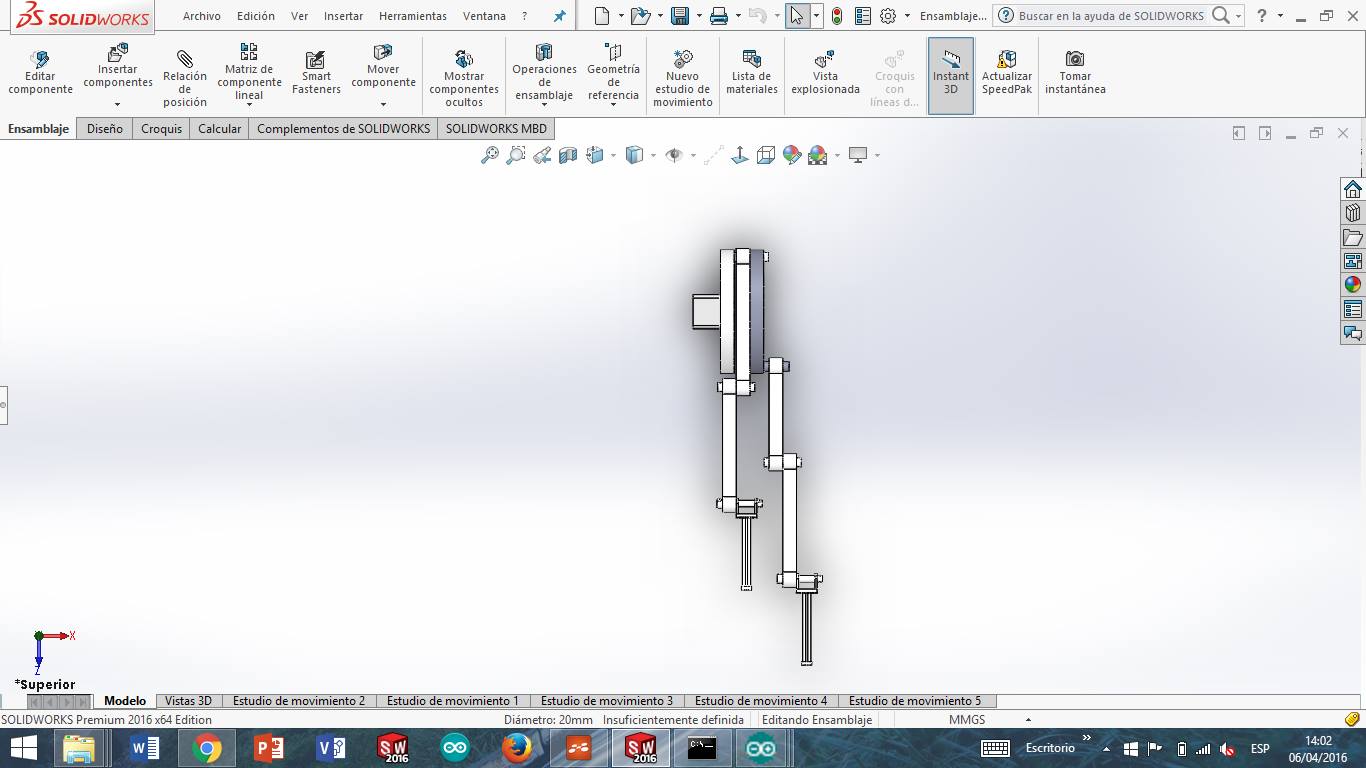Click View settings monitor icon
The height and width of the screenshot is (768, 1366).
tap(858, 155)
